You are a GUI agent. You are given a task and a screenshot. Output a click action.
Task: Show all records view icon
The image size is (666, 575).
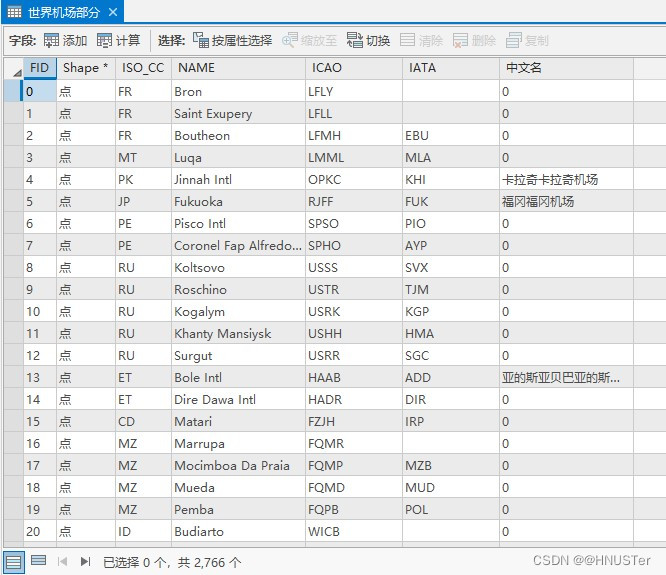click(x=13, y=562)
